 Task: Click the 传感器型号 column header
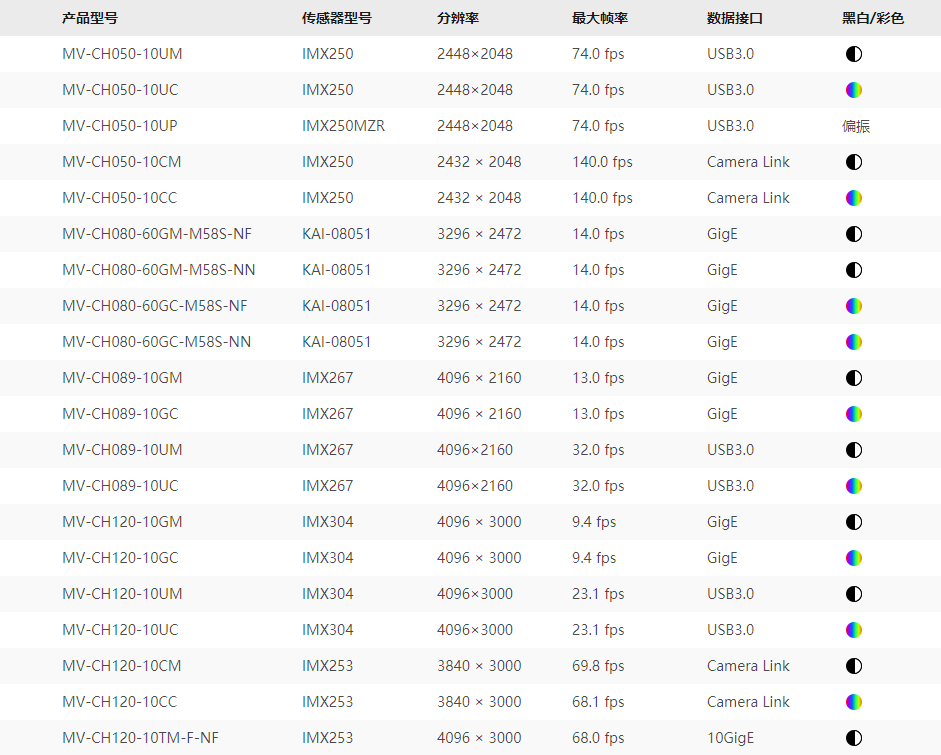(337, 18)
